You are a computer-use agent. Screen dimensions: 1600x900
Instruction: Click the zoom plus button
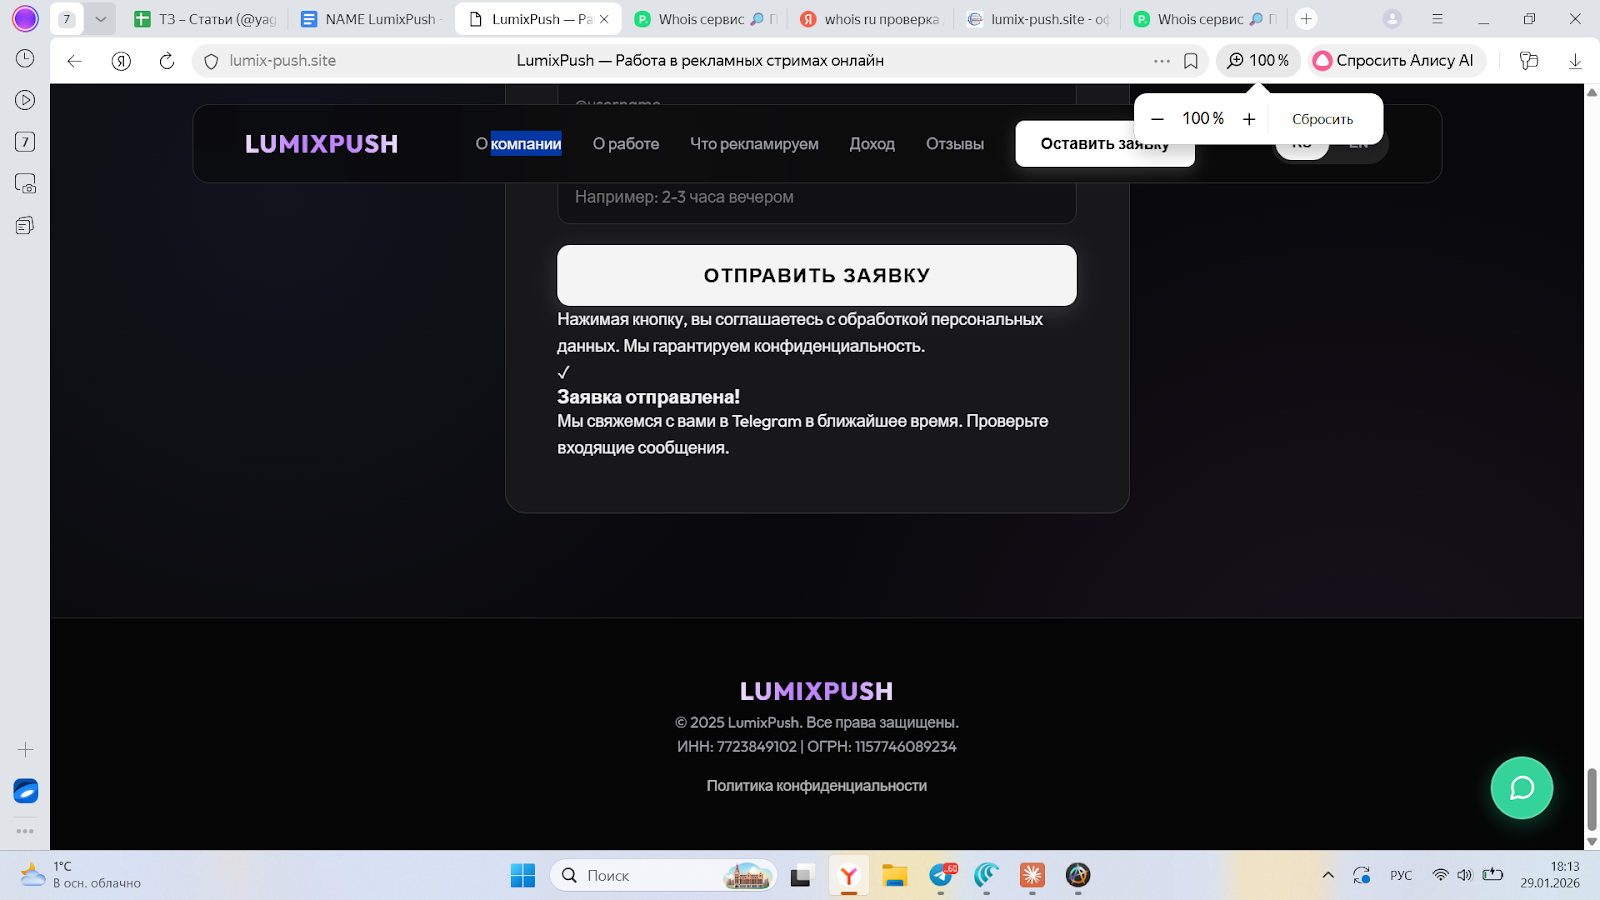1249,119
